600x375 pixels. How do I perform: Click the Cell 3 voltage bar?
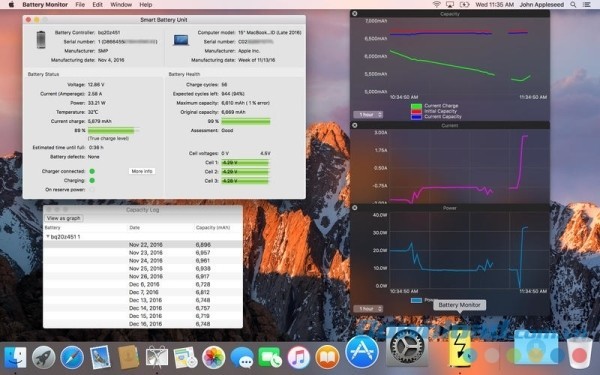tap(245, 181)
